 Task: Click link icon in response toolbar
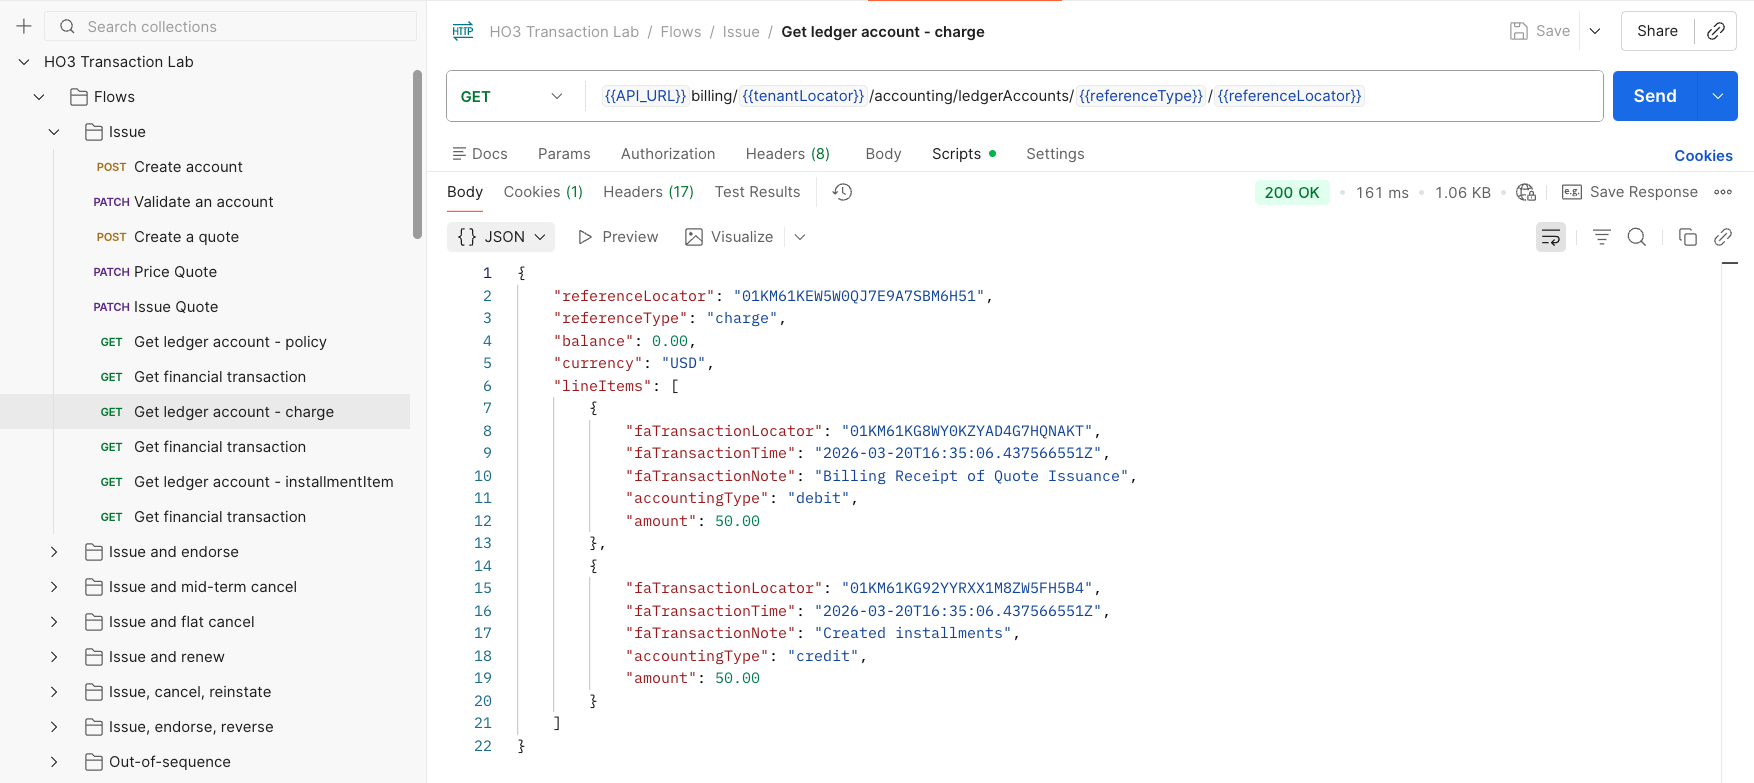[1723, 237]
